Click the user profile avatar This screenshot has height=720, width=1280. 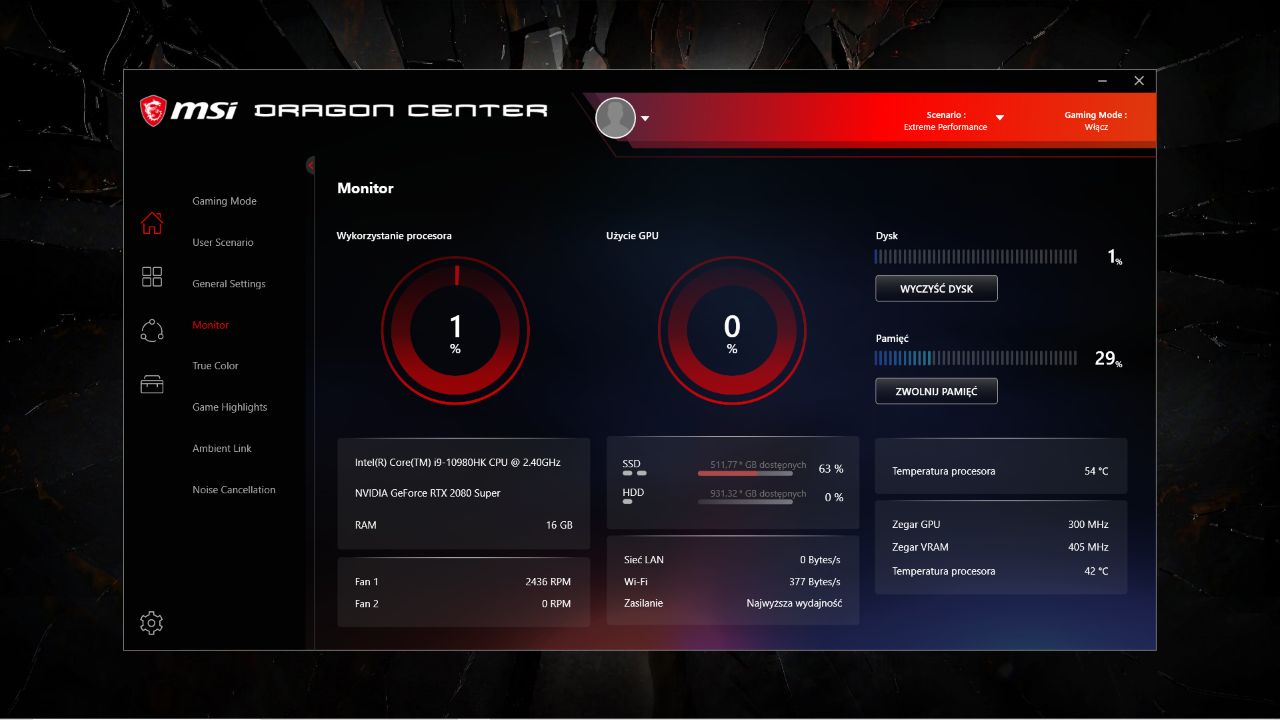615,118
